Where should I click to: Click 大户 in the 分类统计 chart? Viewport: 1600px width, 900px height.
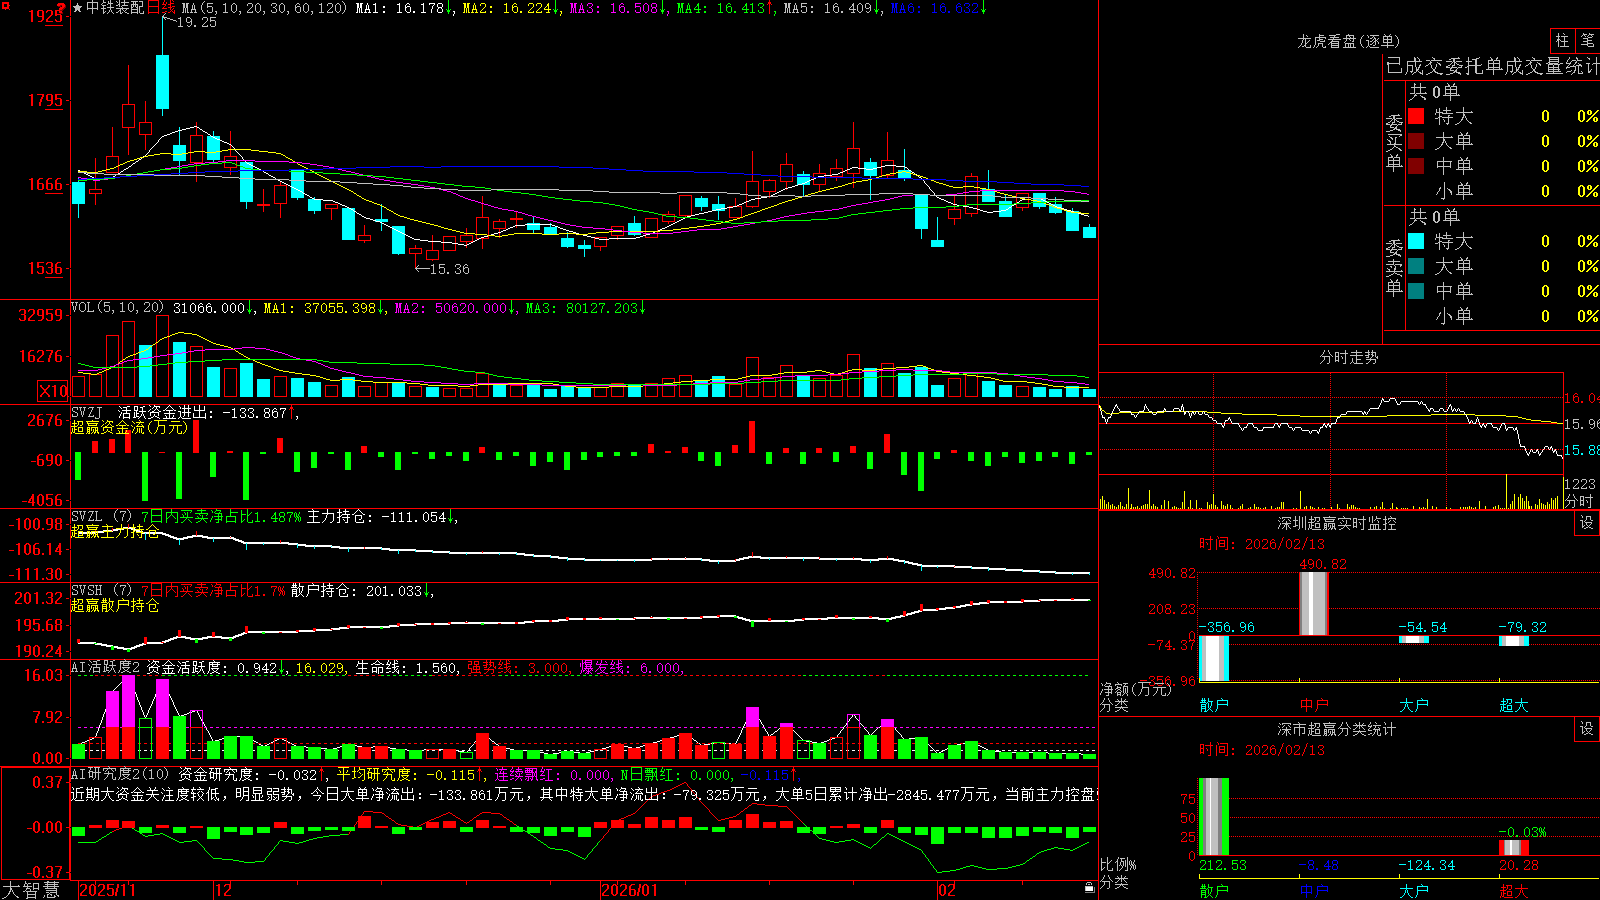tap(1414, 891)
